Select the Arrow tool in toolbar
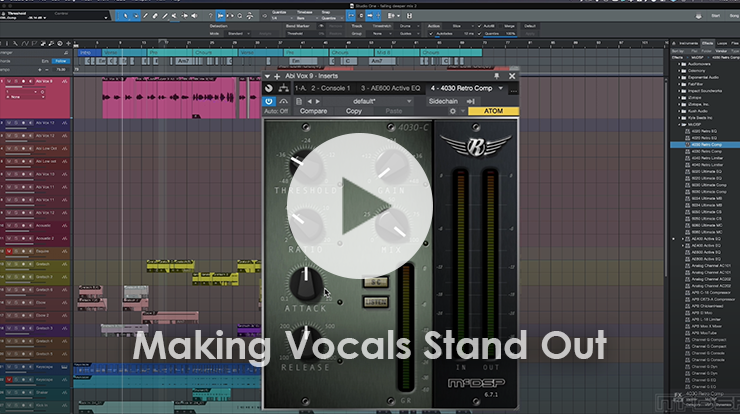This screenshot has width=740, height=414. point(126,16)
